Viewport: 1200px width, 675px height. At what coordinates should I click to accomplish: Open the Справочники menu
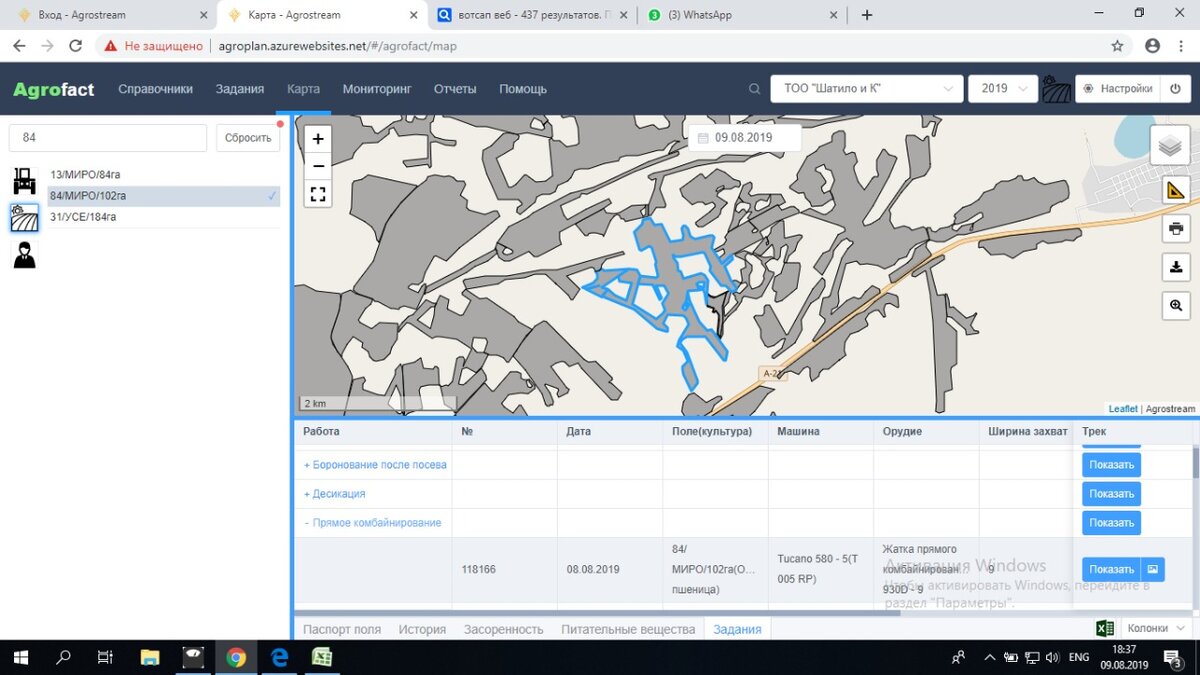point(155,89)
